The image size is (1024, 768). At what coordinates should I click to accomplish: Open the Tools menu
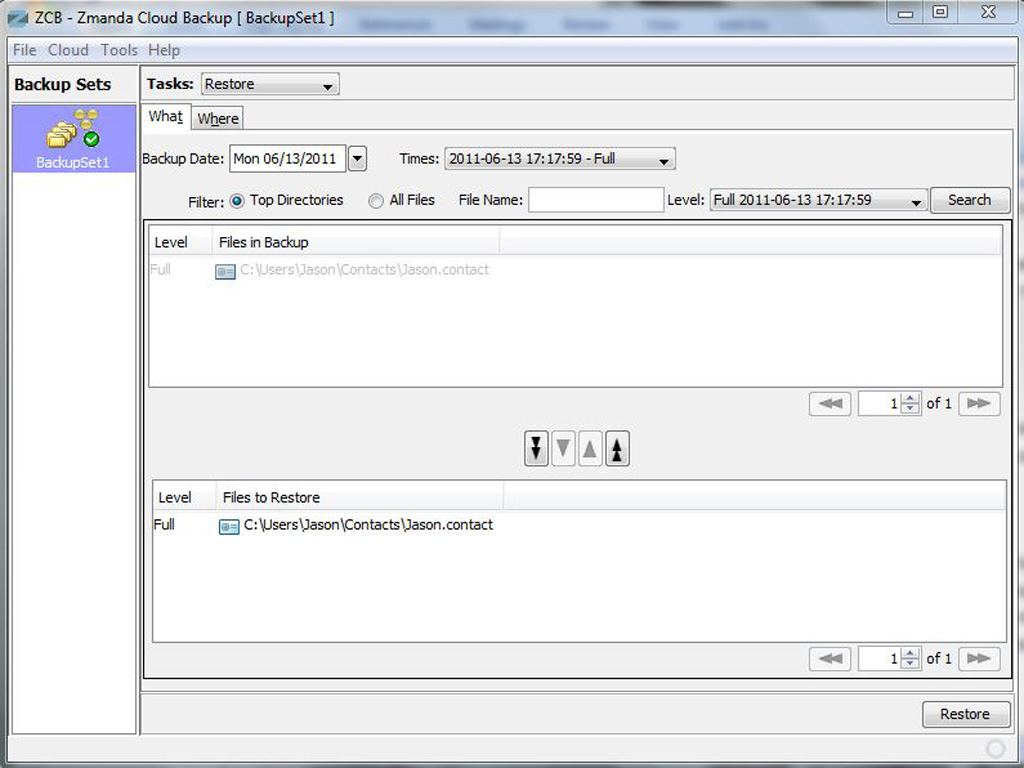[119, 50]
